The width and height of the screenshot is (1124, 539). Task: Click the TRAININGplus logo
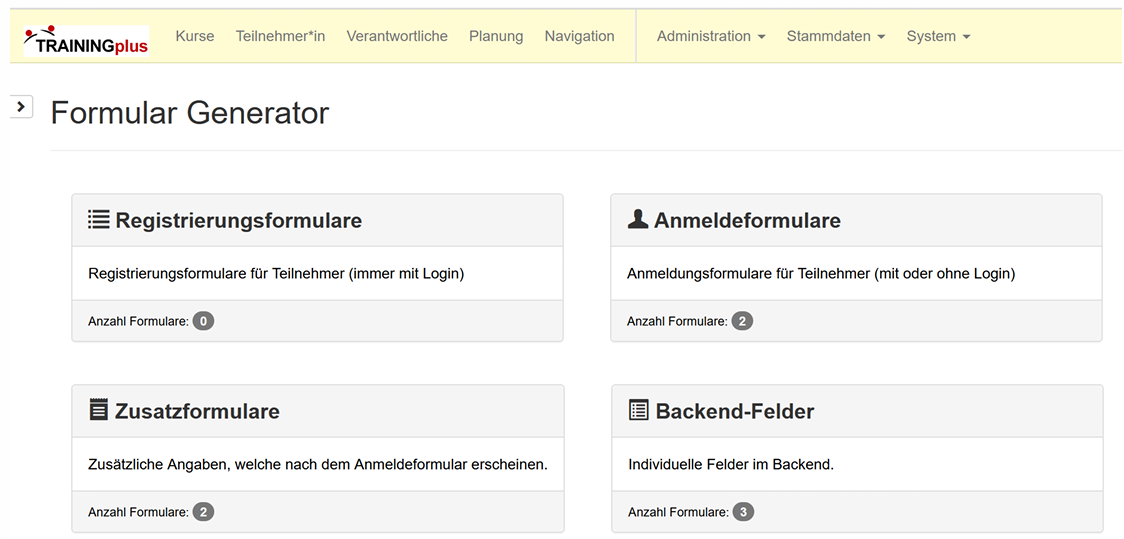[86, 41]
